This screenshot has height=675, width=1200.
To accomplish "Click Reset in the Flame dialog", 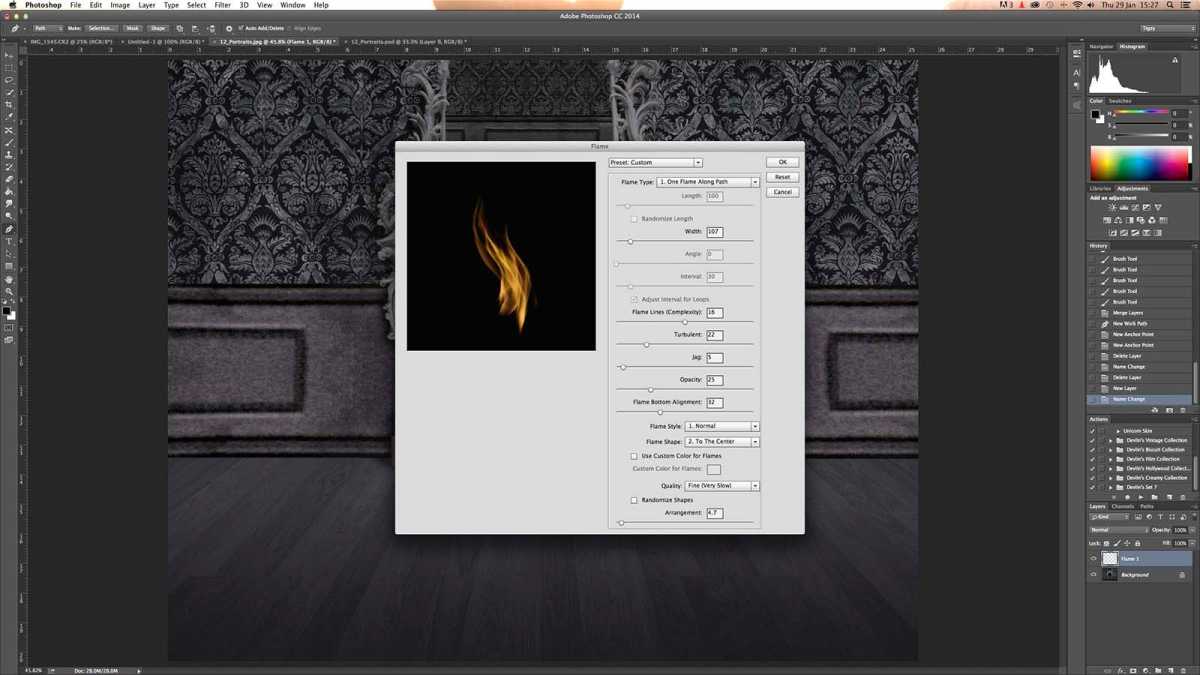I will 782,177.
